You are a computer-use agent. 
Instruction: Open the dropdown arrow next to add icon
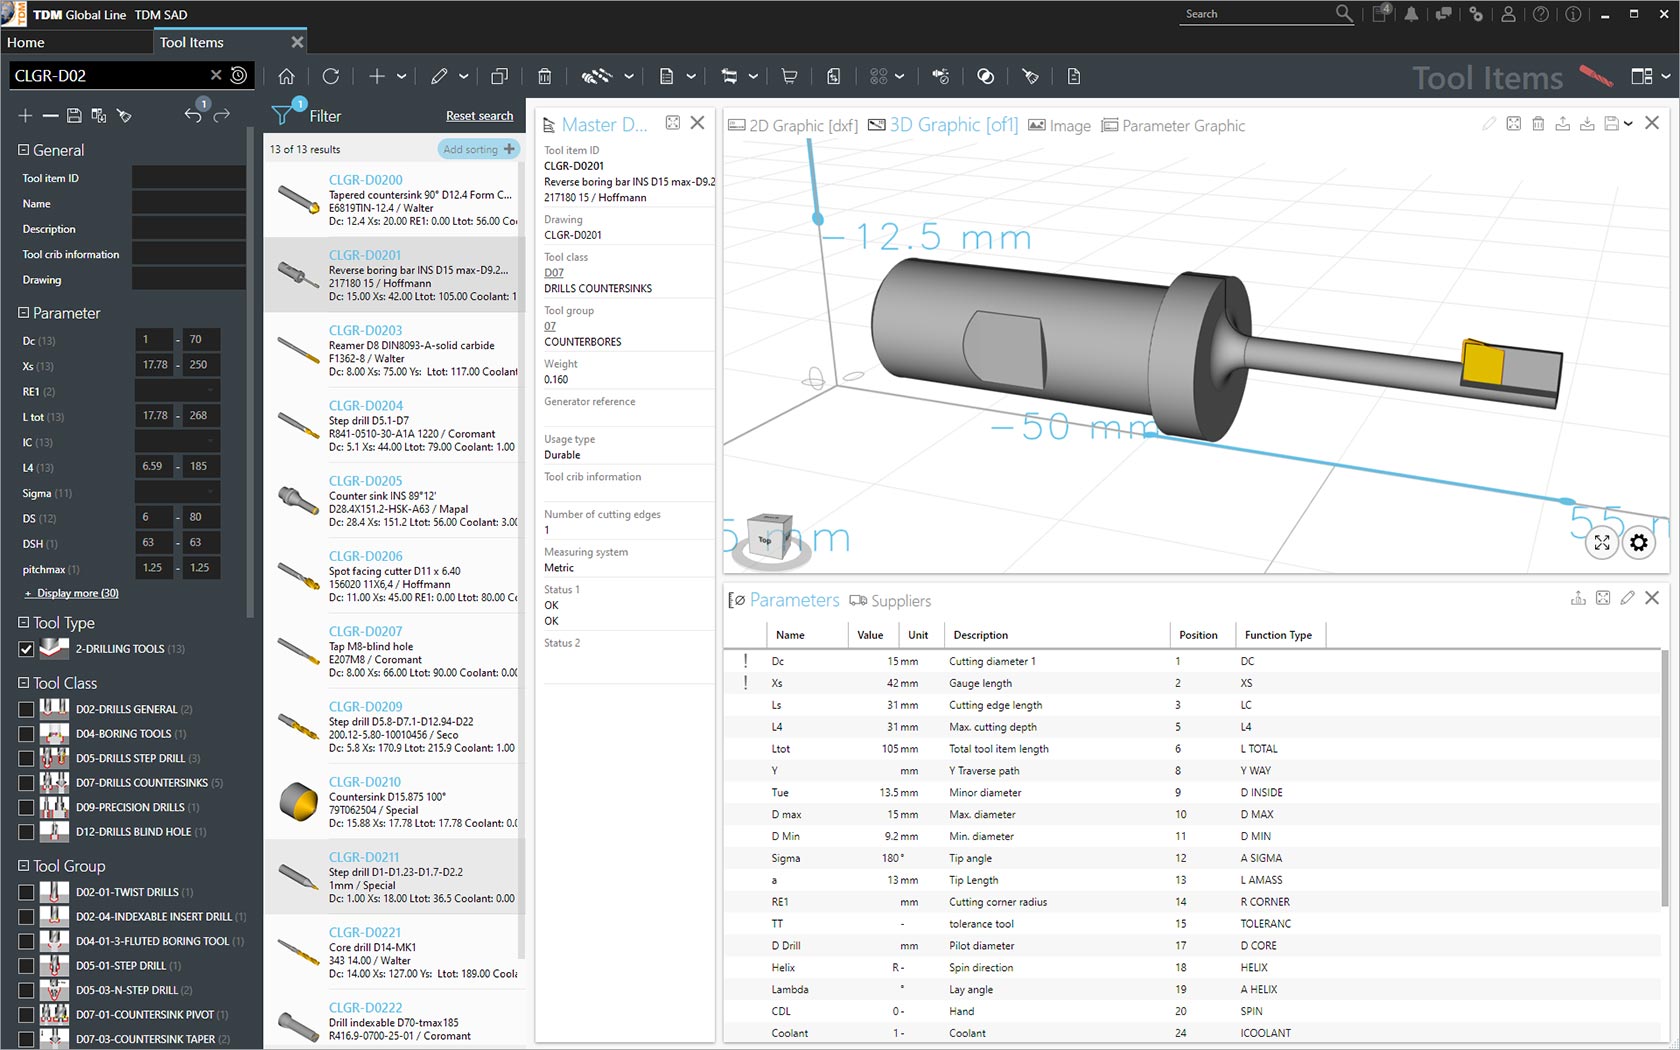pos(402,76)
